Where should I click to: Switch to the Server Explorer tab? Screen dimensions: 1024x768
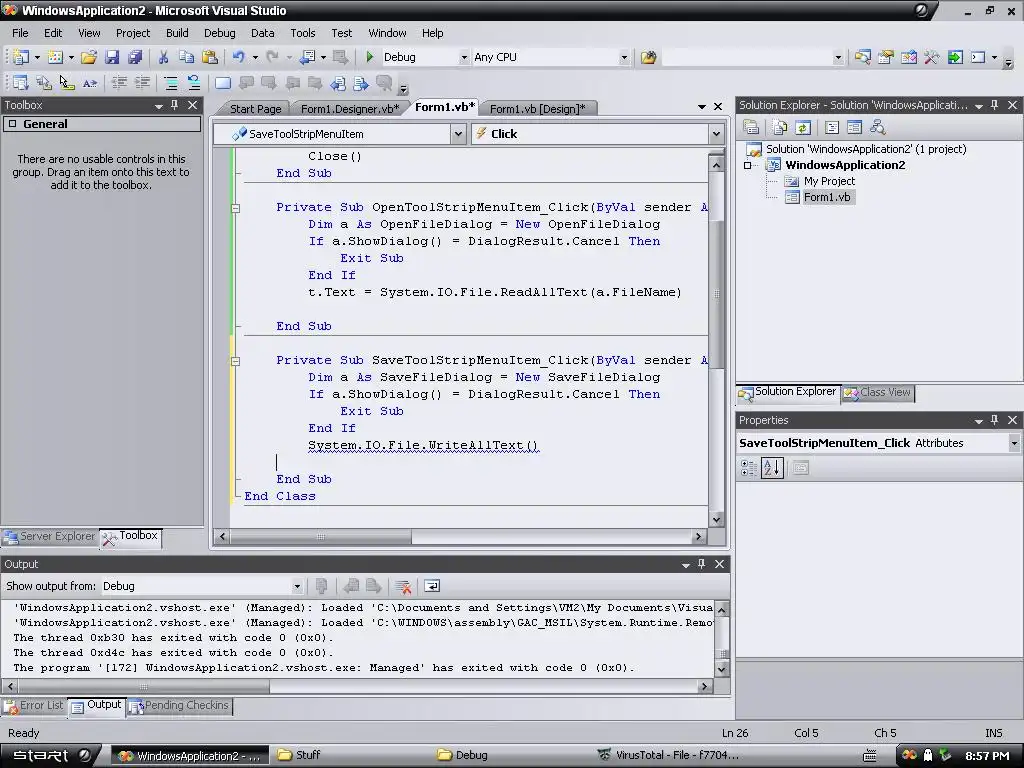tap(50, 536)
